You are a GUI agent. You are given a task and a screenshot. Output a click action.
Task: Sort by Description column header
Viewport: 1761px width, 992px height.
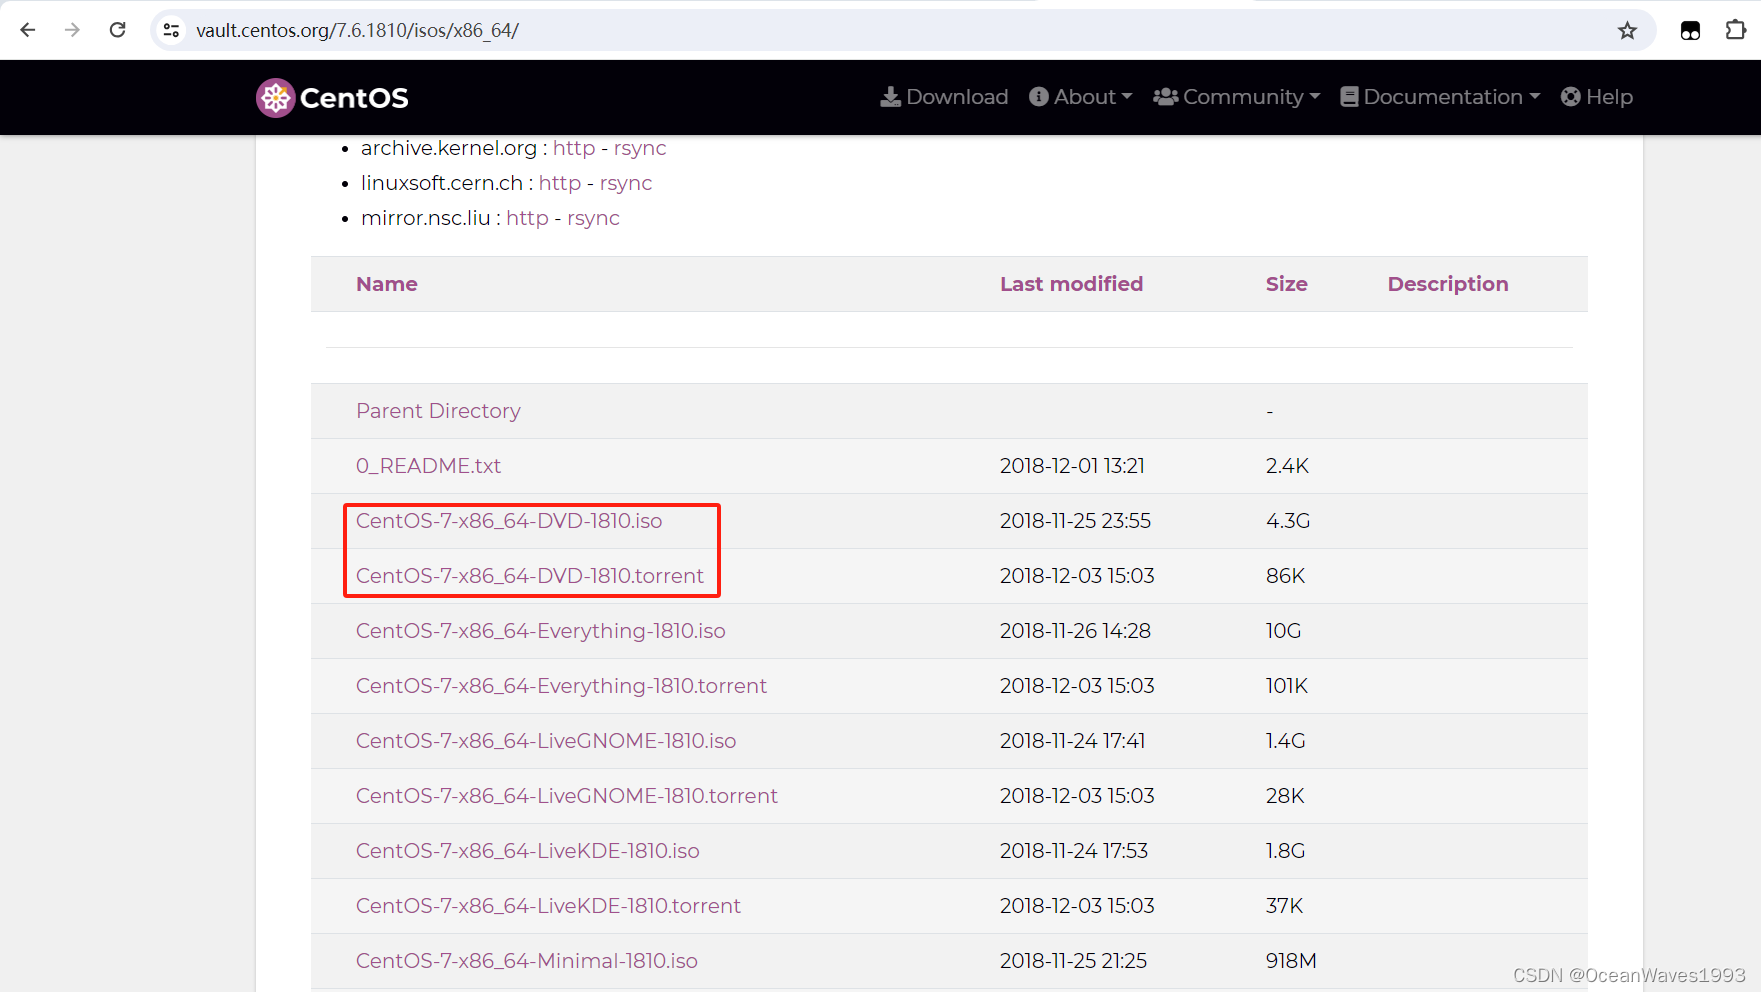pos(1448,284)
